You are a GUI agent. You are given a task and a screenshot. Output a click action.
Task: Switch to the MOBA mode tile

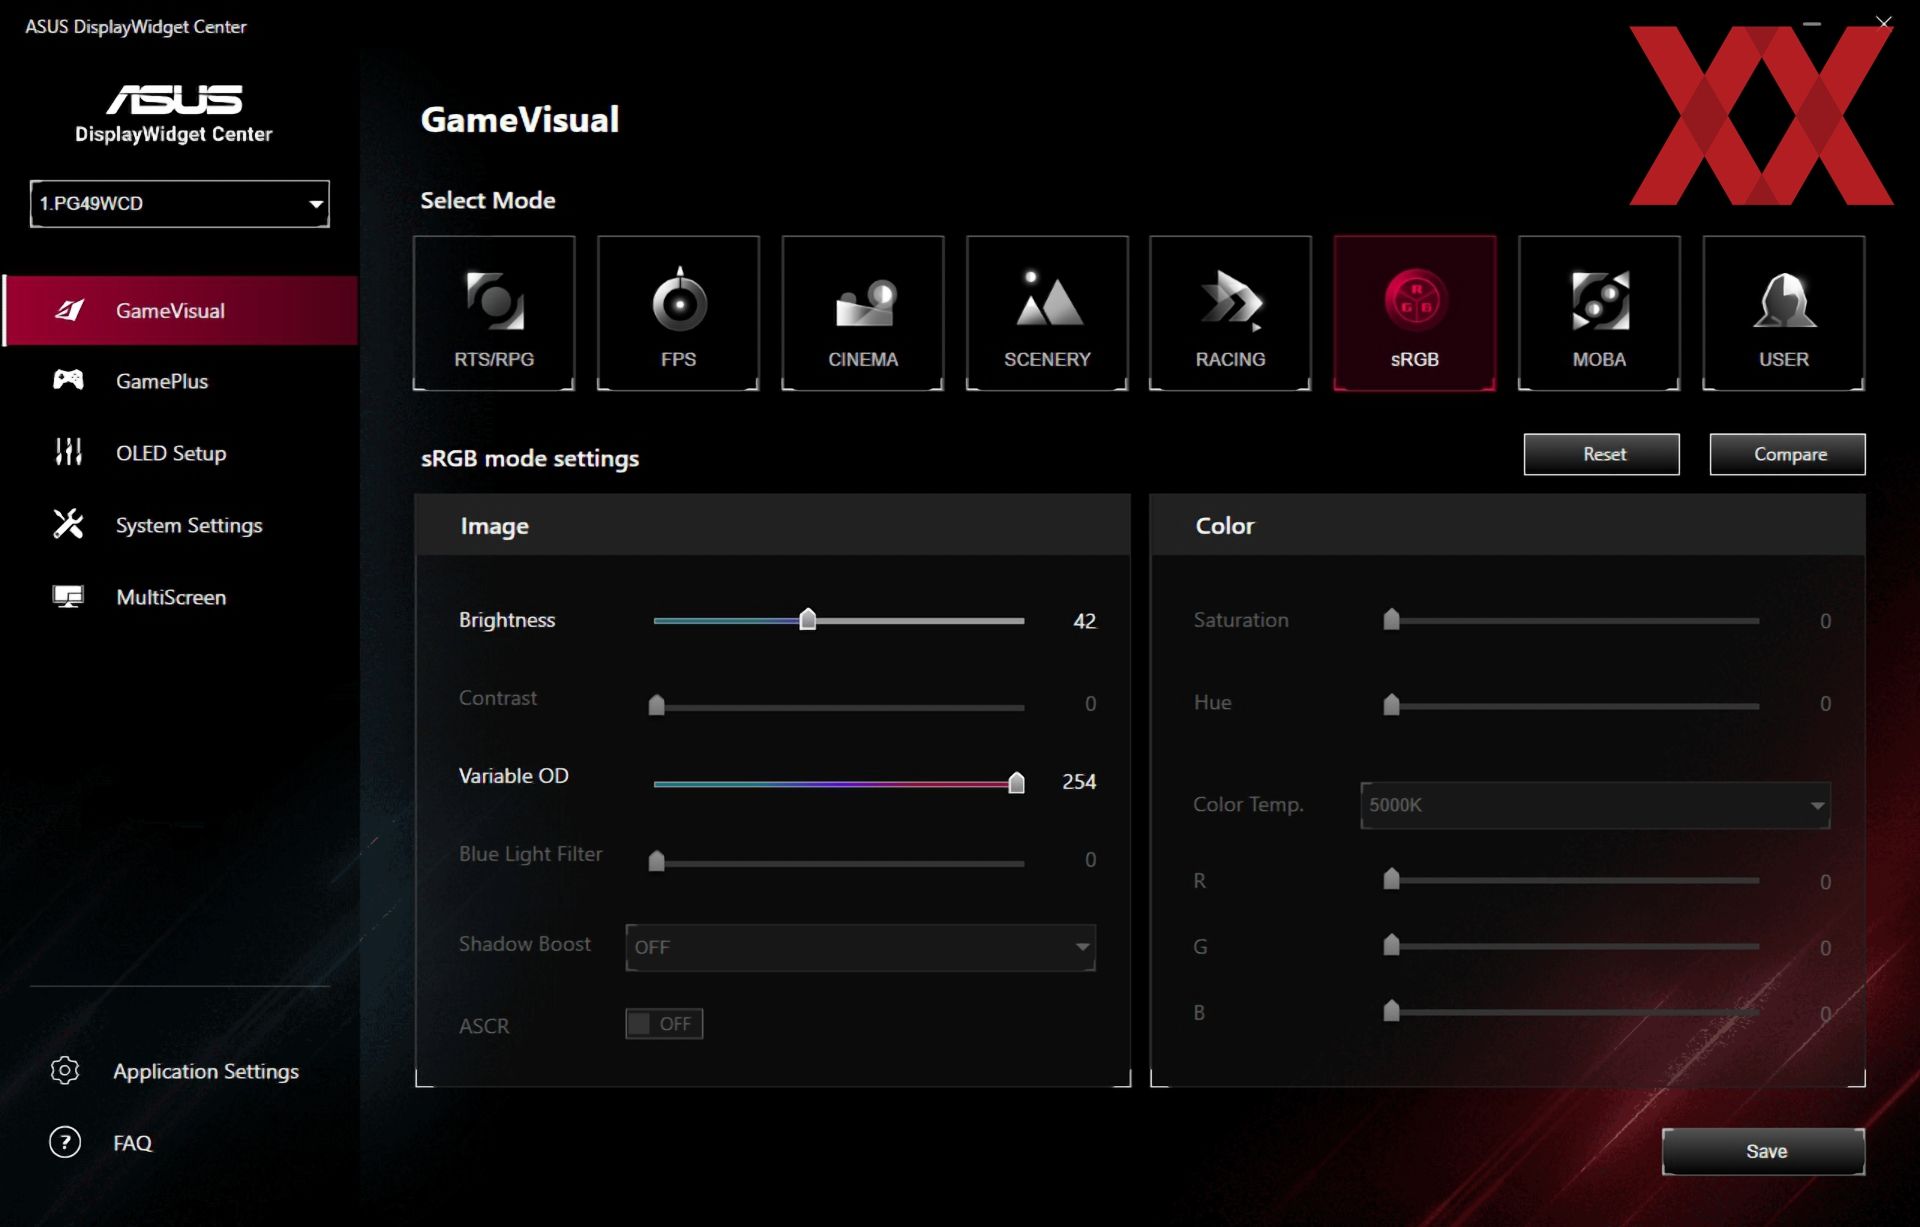tap(1599, 313)
